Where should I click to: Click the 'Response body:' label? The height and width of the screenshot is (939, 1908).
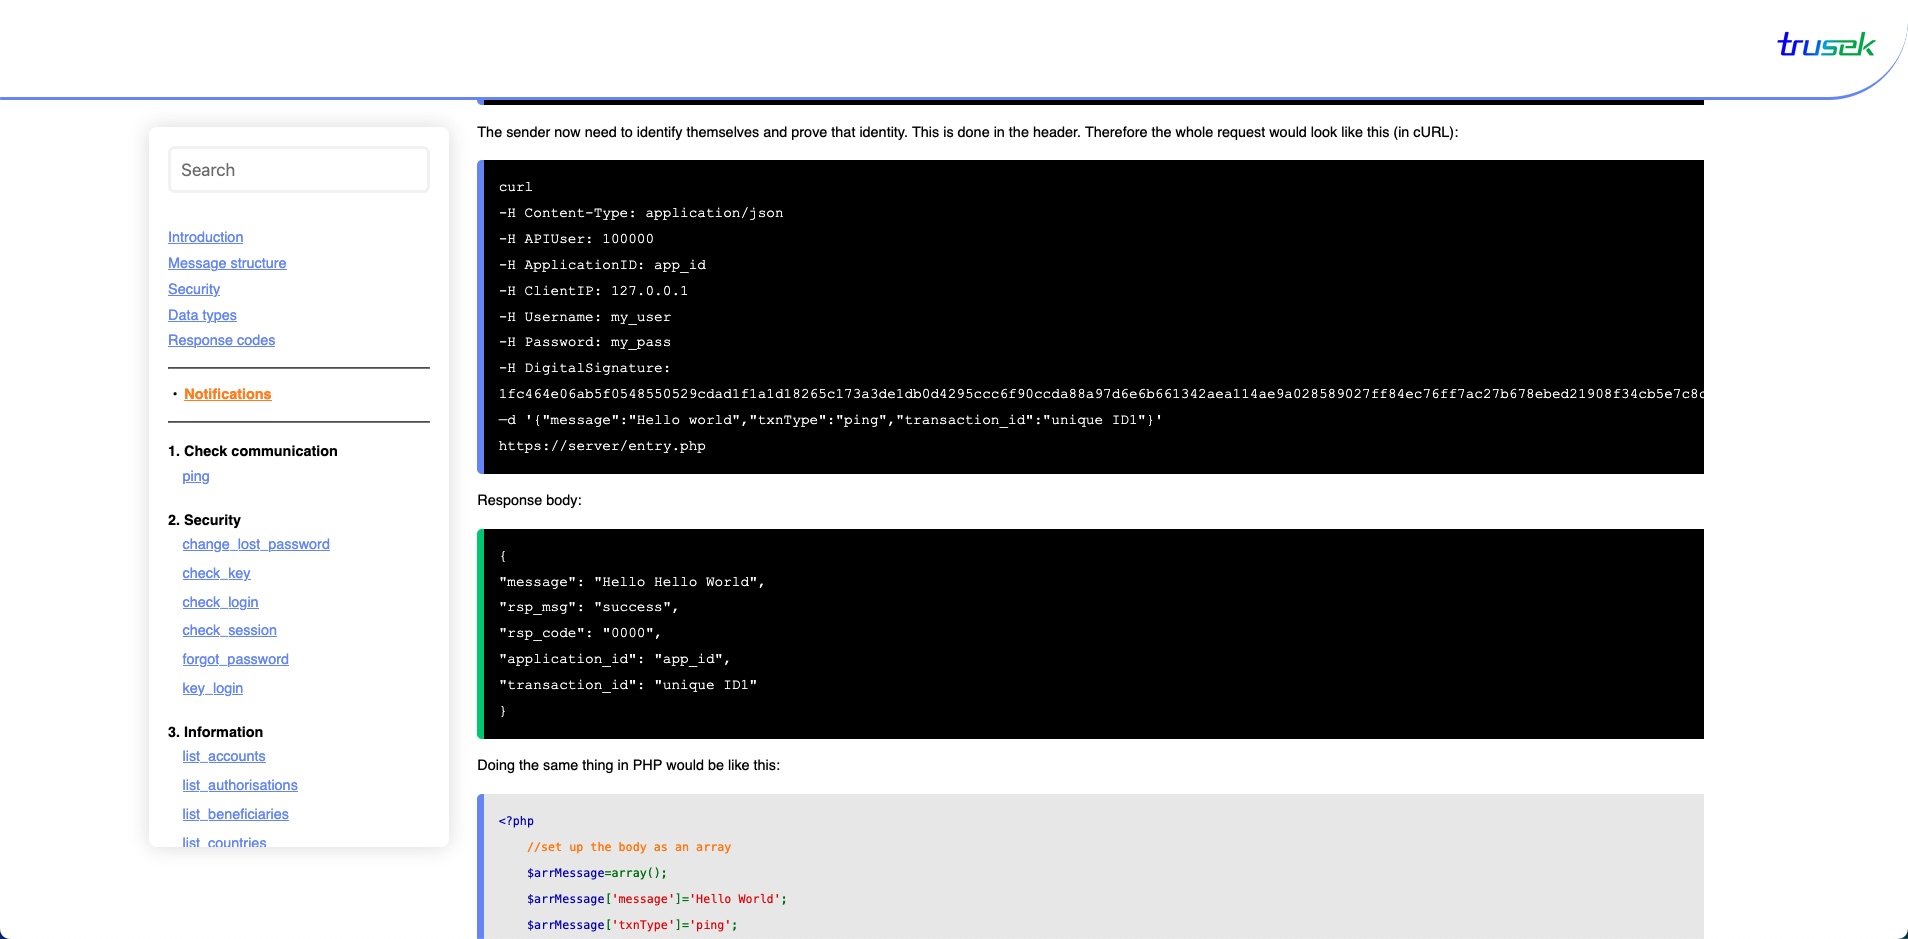tap(529, 500)
